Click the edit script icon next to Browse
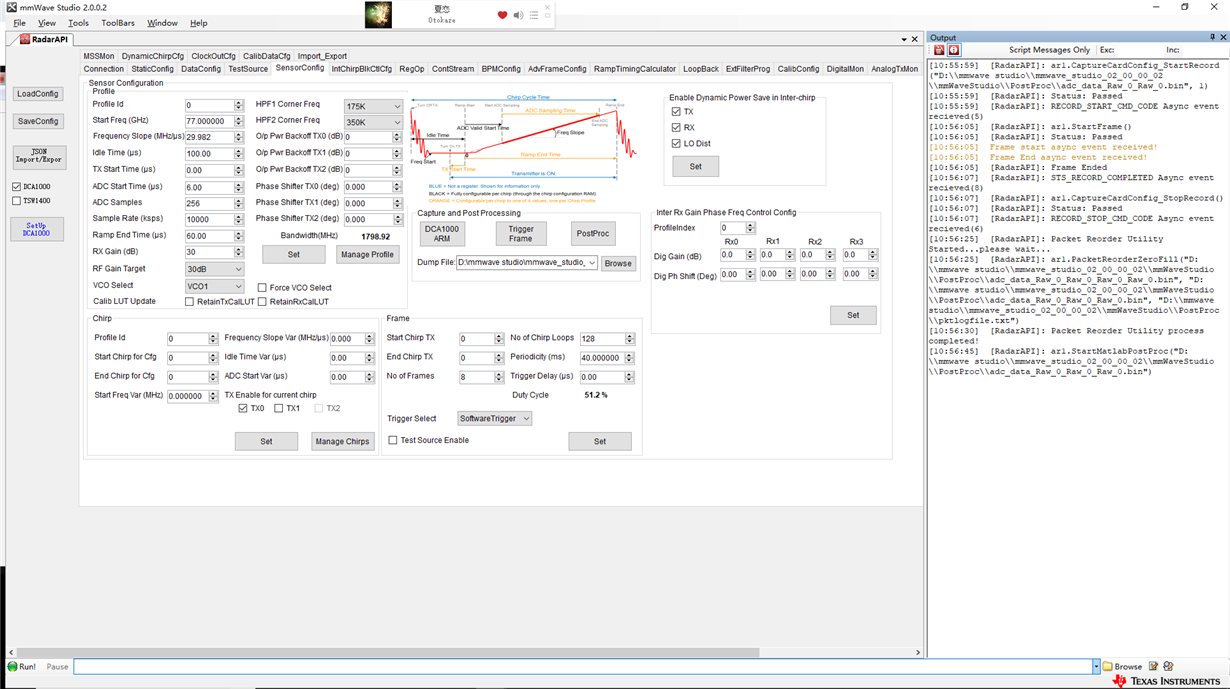The height and width of the screenshot is (689, 1230). coord(1153,666)
